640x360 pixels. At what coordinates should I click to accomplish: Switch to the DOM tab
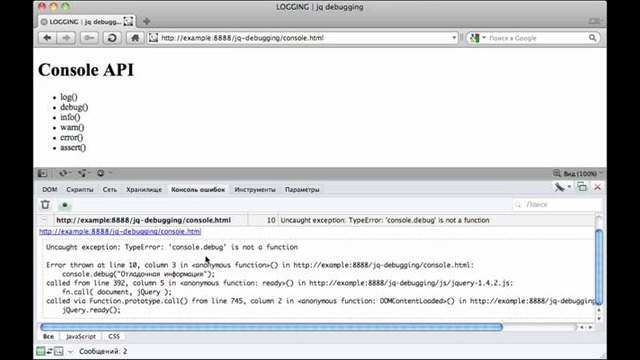[x=50, y=190]
